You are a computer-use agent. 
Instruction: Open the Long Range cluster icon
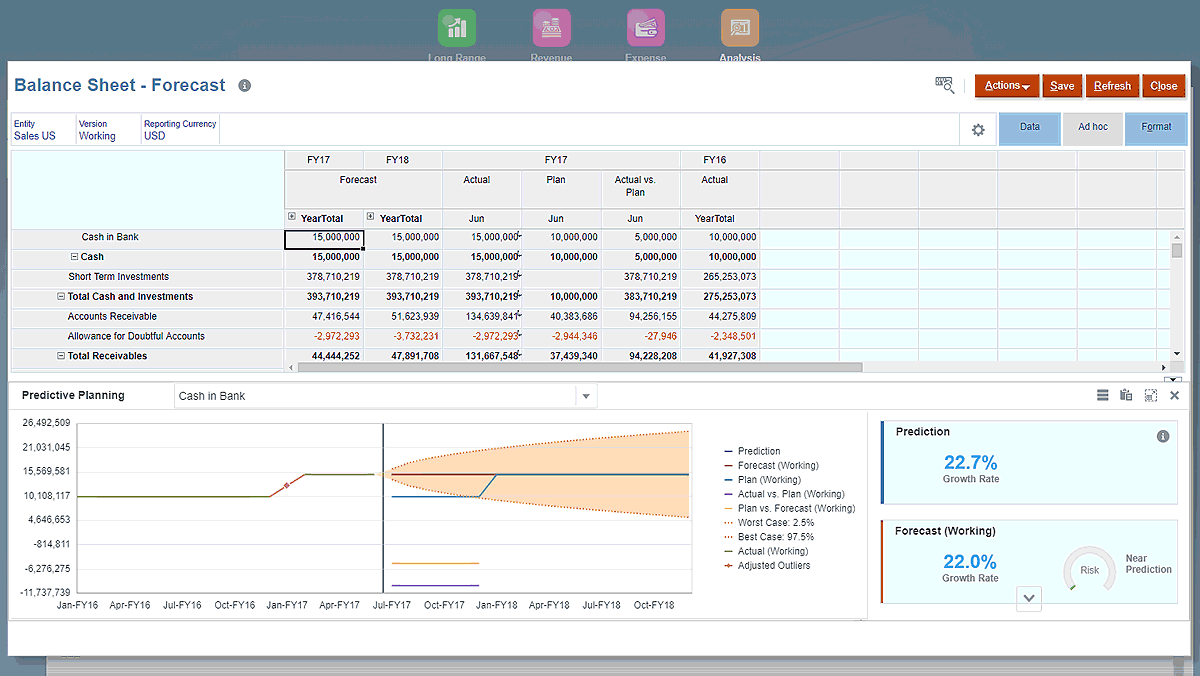point(457,28)
